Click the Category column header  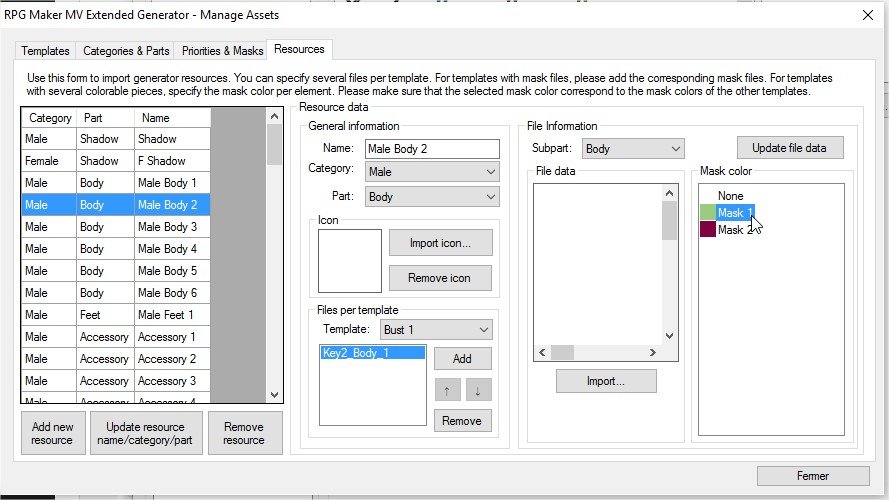[x=49, y=118]
